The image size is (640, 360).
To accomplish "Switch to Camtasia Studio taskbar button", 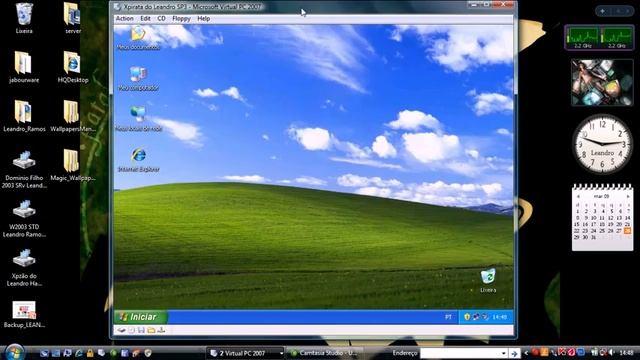I will click(x=324, y=353).
